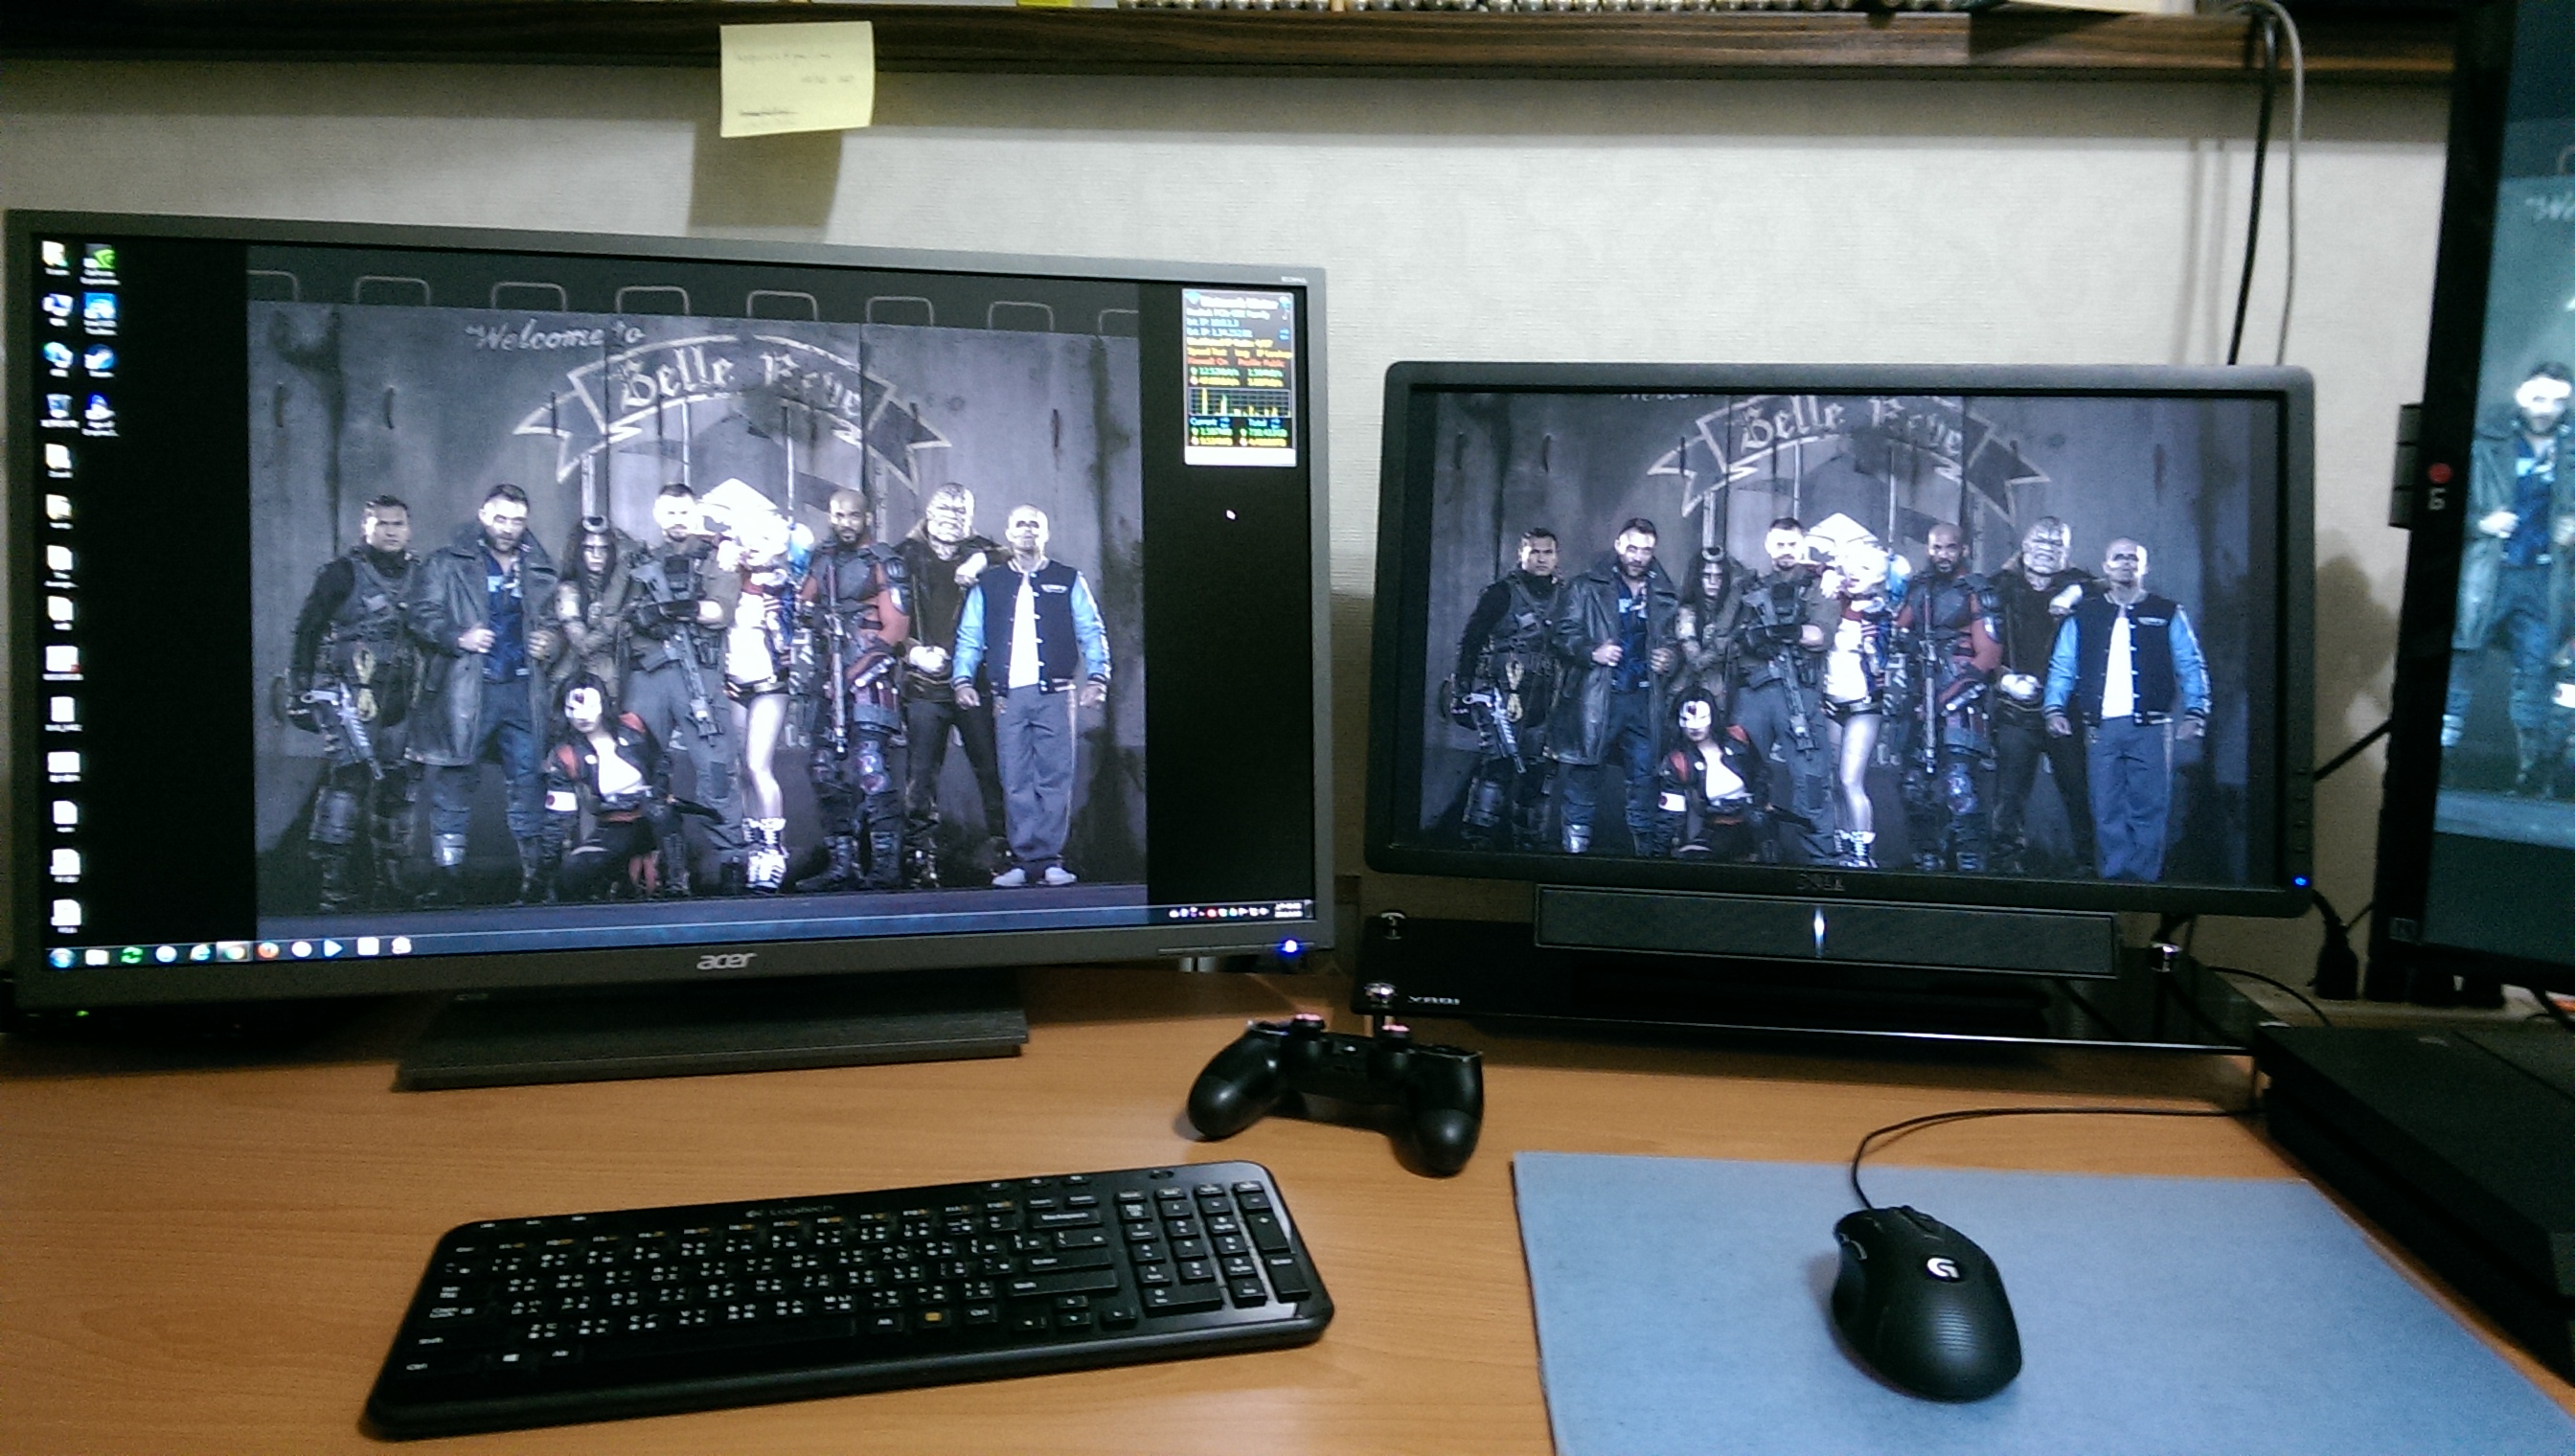Select the top-left desktop shortcut icon
The height and width of the screenshot is (1456, 2575).
pyautogui.click(x=56, y=256)
